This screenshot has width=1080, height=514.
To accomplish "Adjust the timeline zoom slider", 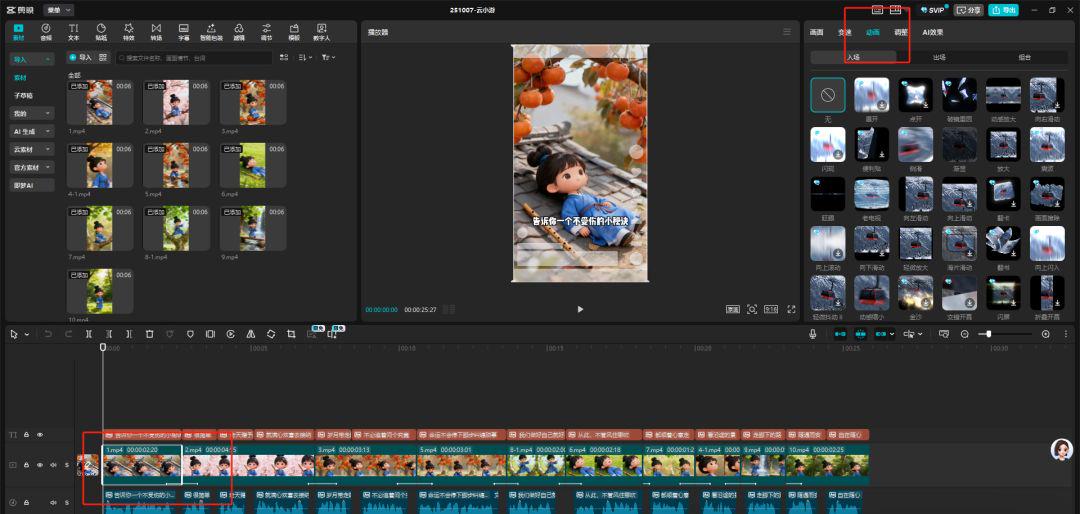I will [x=1006, y=334].
